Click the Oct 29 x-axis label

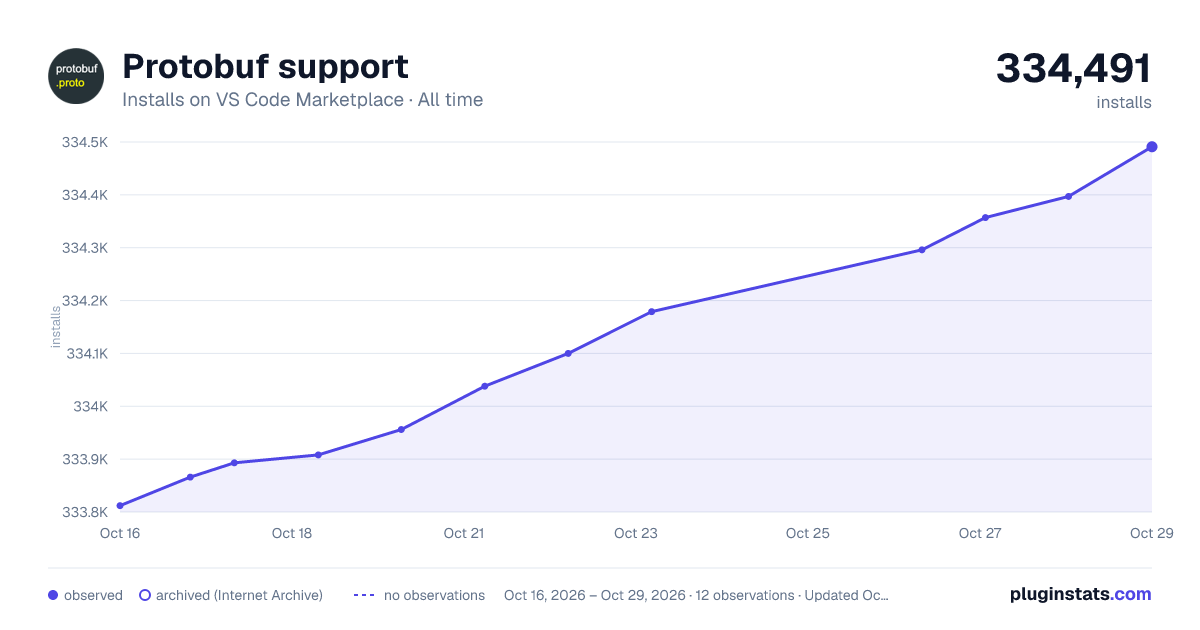pos(1150,533)
